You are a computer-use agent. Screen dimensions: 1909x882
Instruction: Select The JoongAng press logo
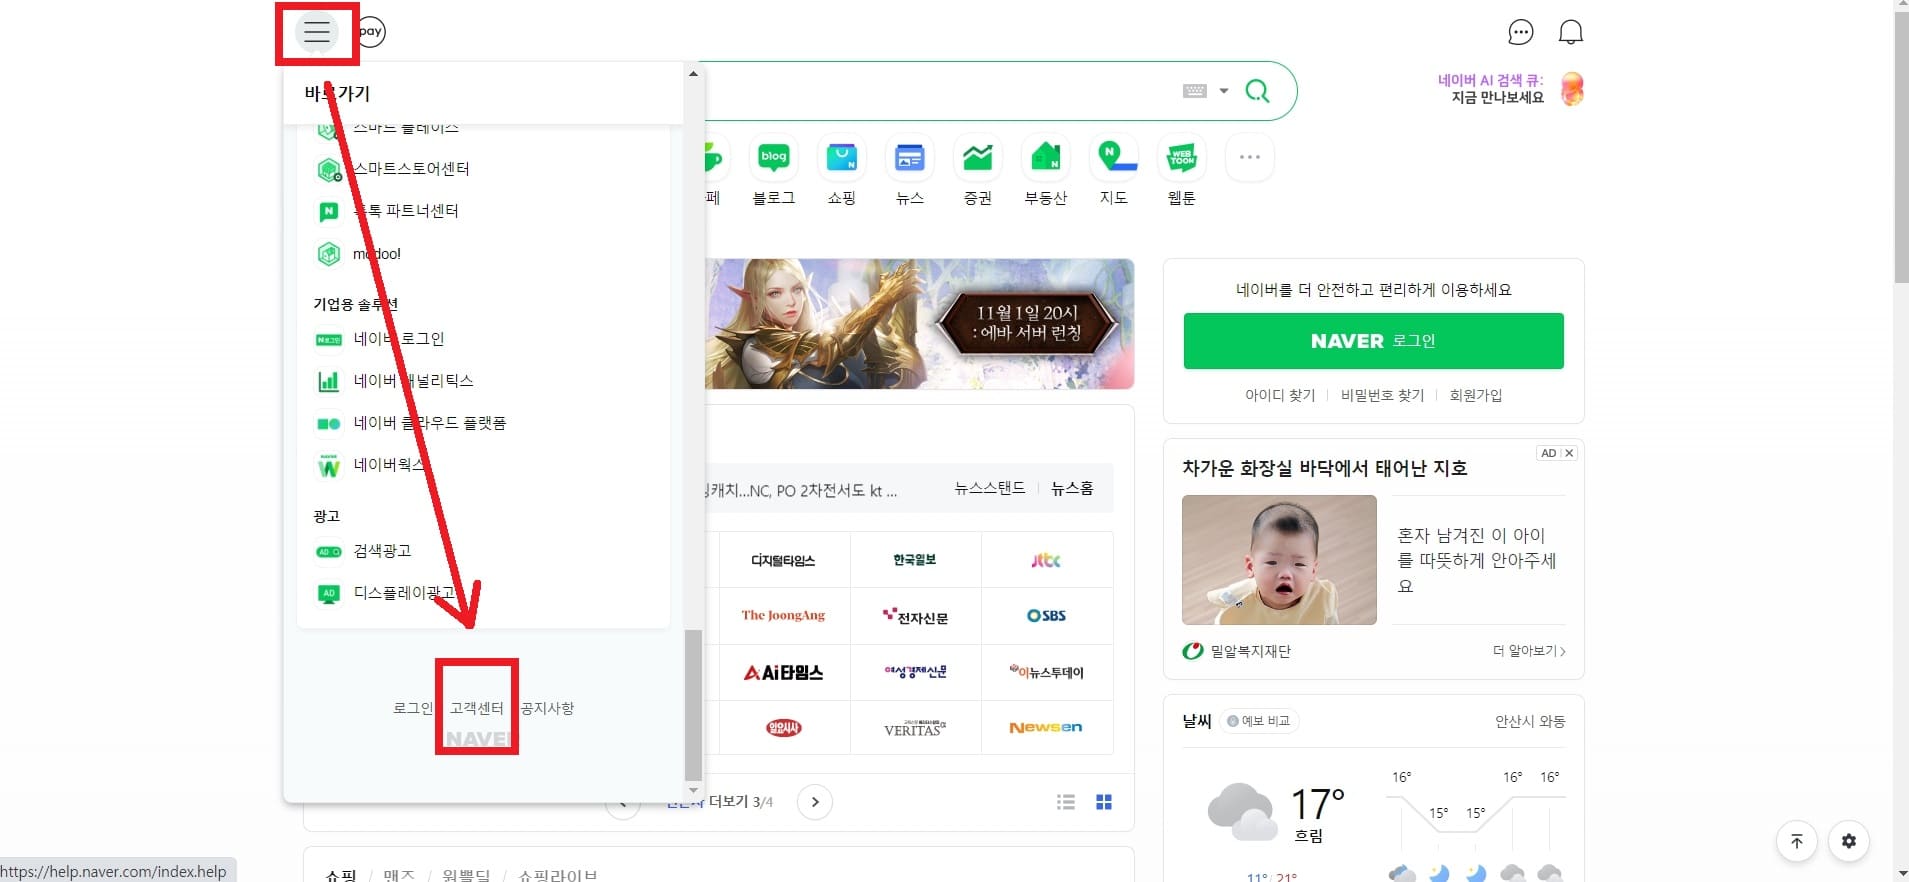pos(784,616)
